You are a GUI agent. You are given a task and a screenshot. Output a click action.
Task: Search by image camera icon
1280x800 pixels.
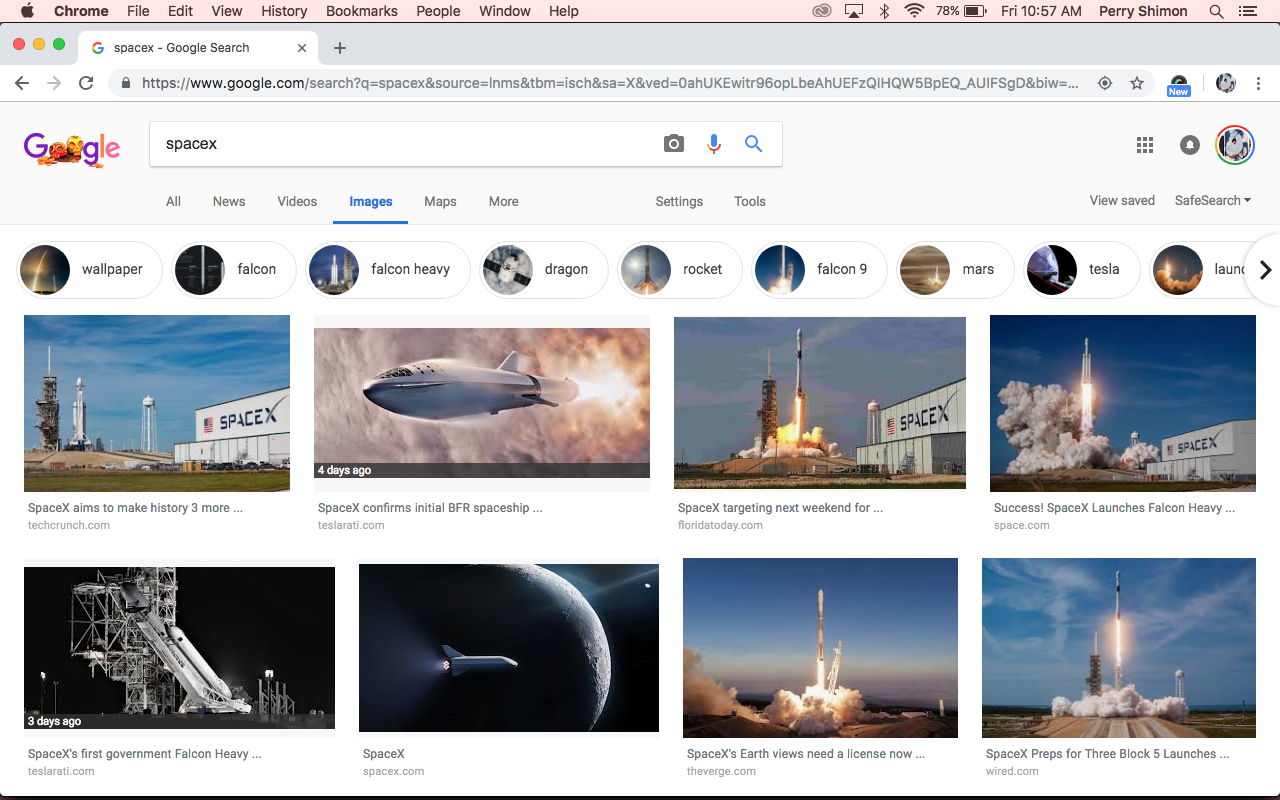coord(674,144)
